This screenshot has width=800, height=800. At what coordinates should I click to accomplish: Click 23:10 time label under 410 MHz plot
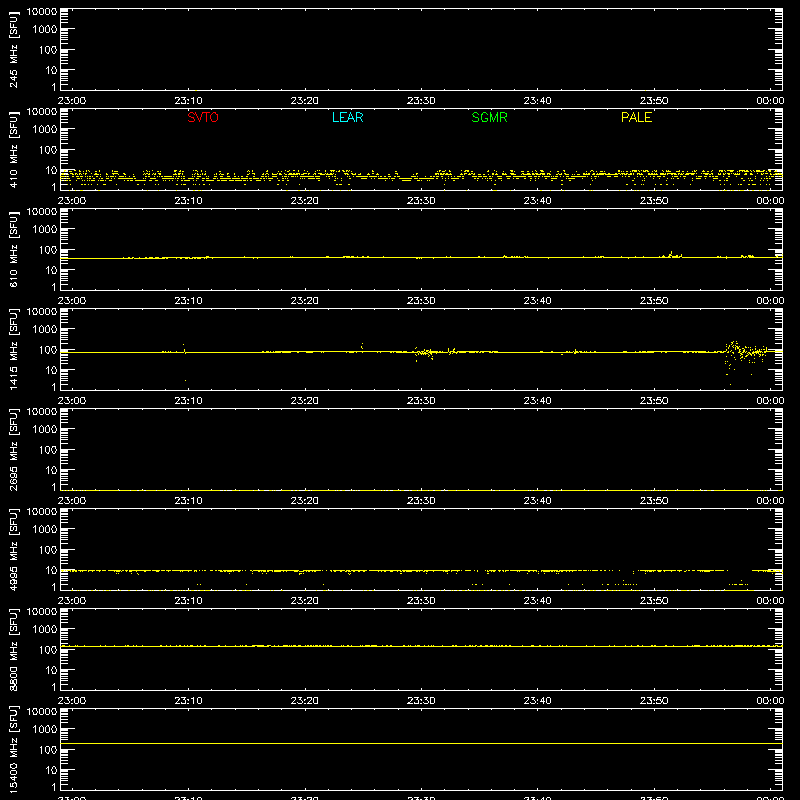tap(188, 201)
